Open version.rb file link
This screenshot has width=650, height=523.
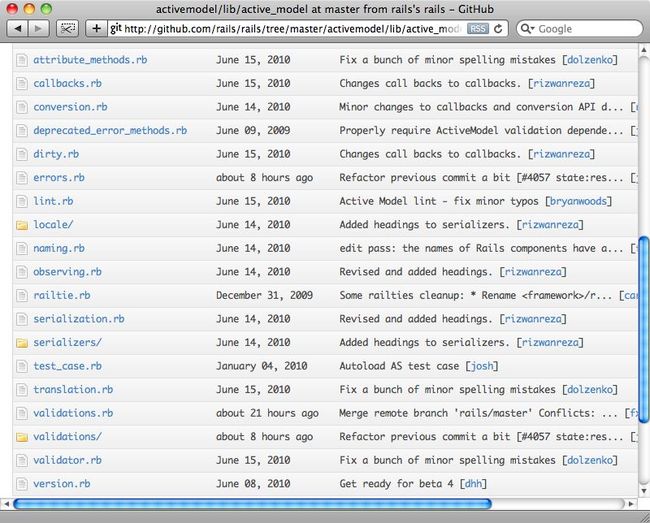[62, 484]
